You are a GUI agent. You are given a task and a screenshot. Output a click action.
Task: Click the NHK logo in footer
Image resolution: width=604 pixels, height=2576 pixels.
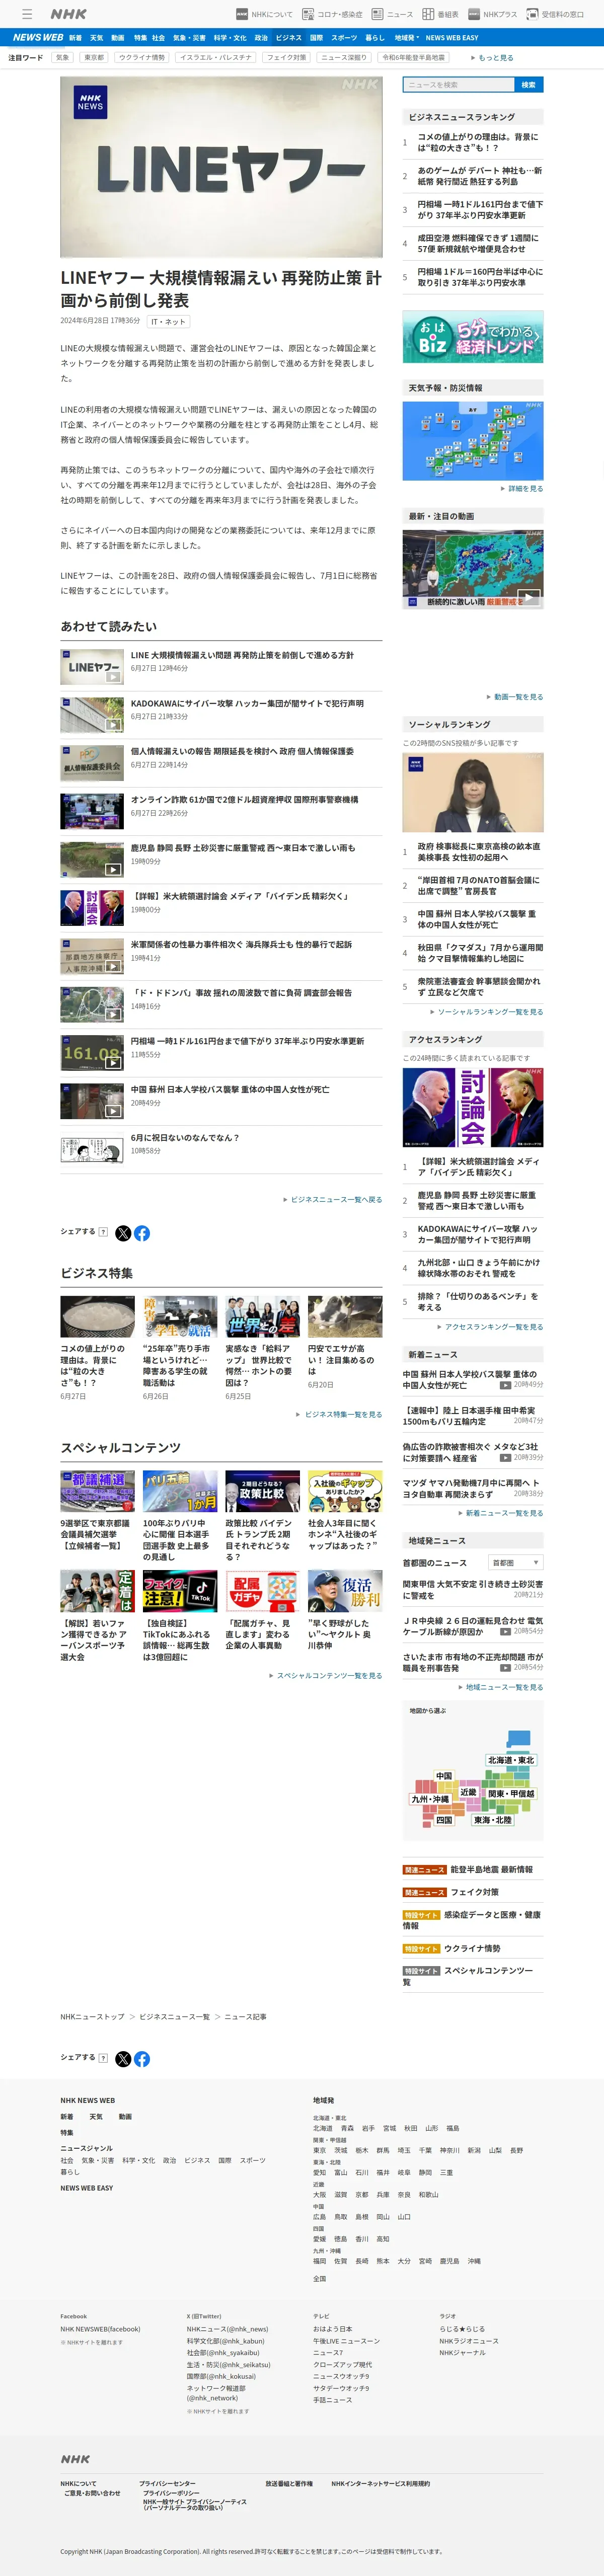75,2458
